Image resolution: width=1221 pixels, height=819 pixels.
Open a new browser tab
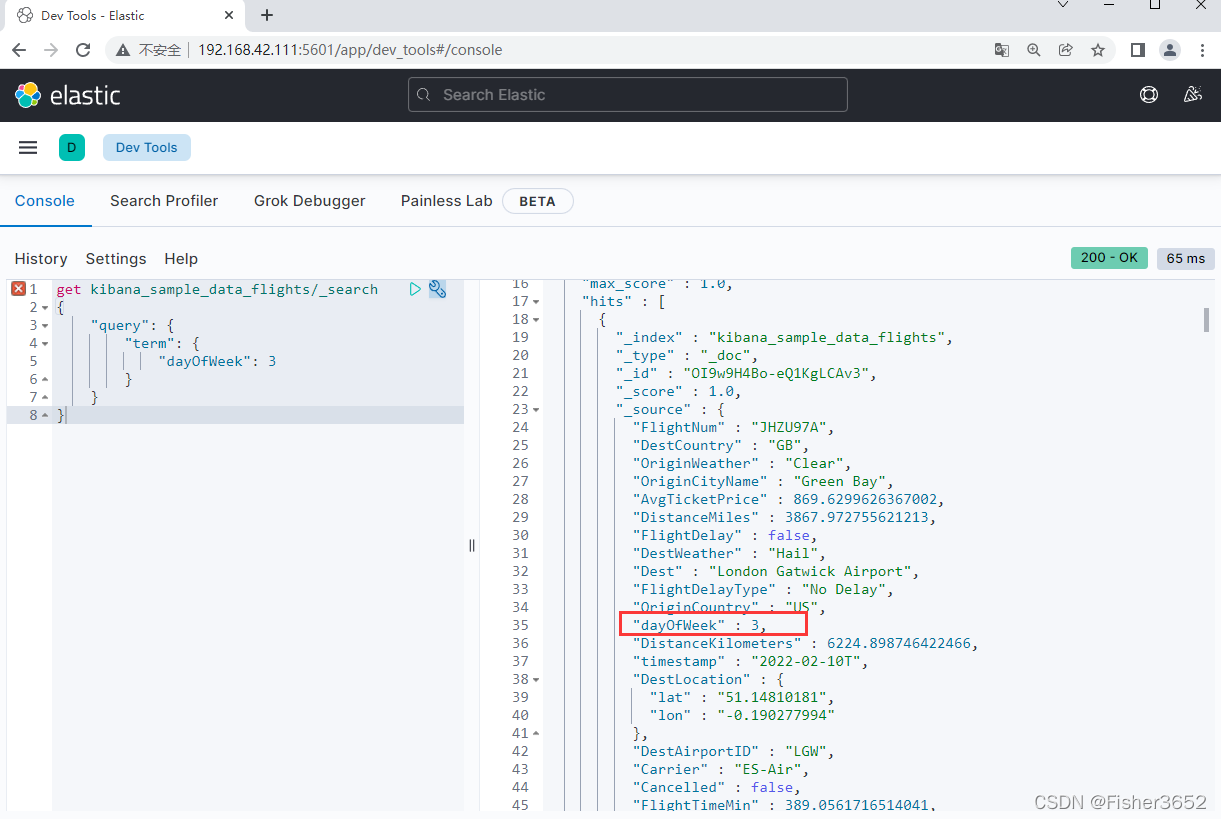pos(267,15)
